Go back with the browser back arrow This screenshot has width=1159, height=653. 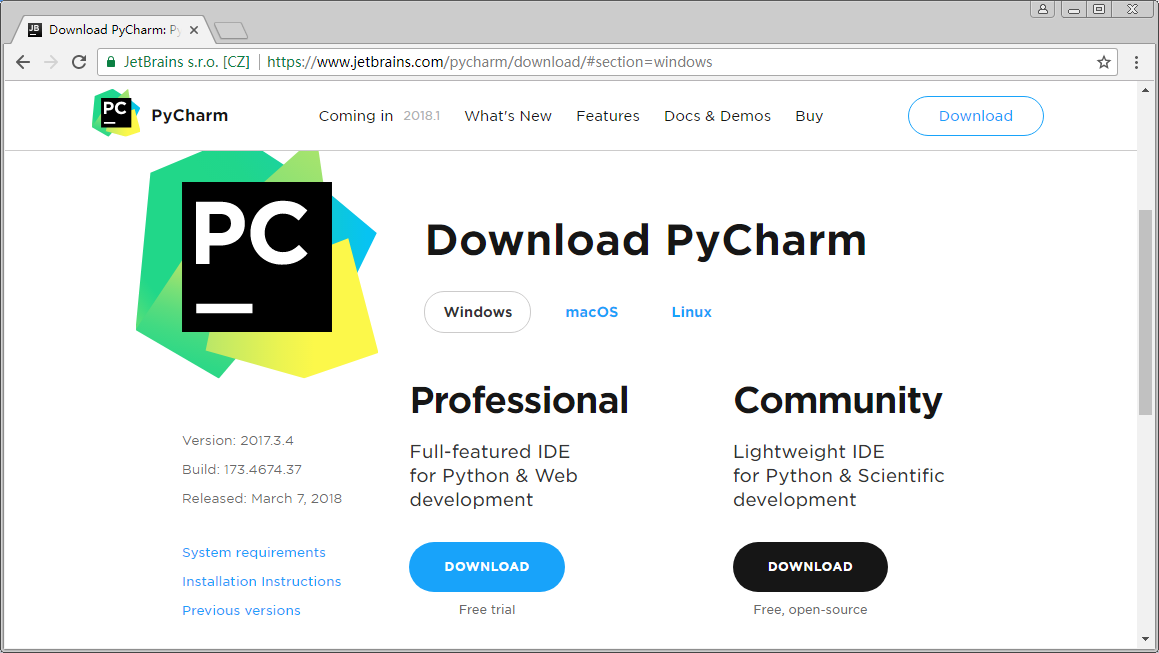[23, 62]
